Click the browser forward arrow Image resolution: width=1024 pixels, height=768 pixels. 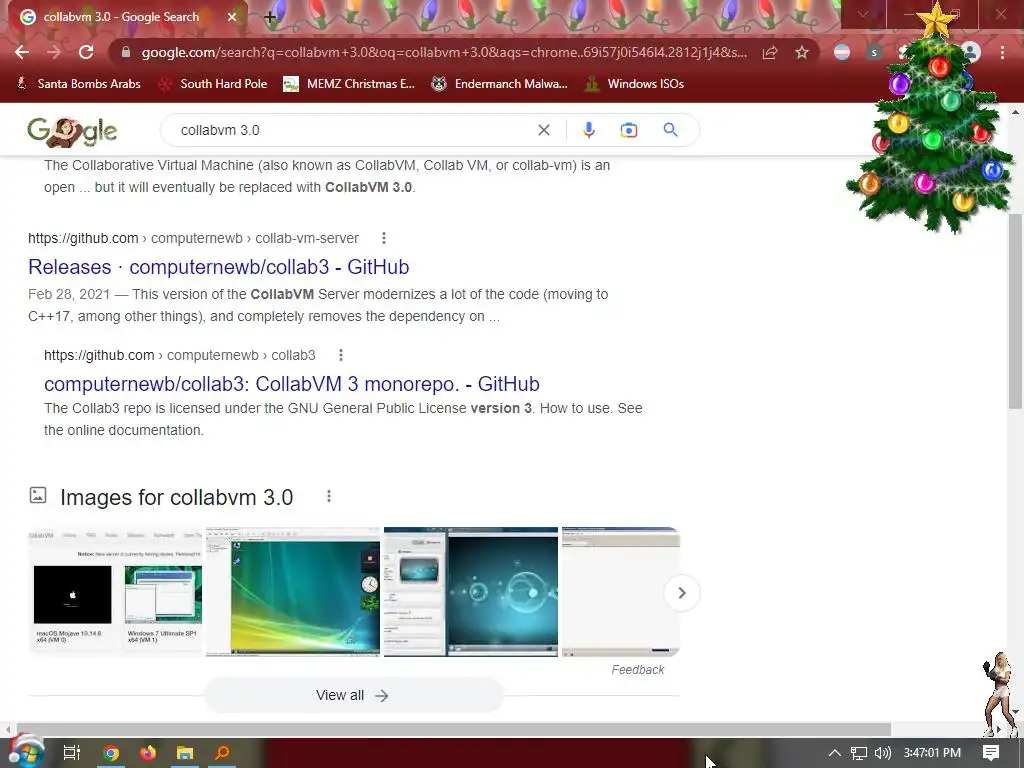click(x=54, y=52)
